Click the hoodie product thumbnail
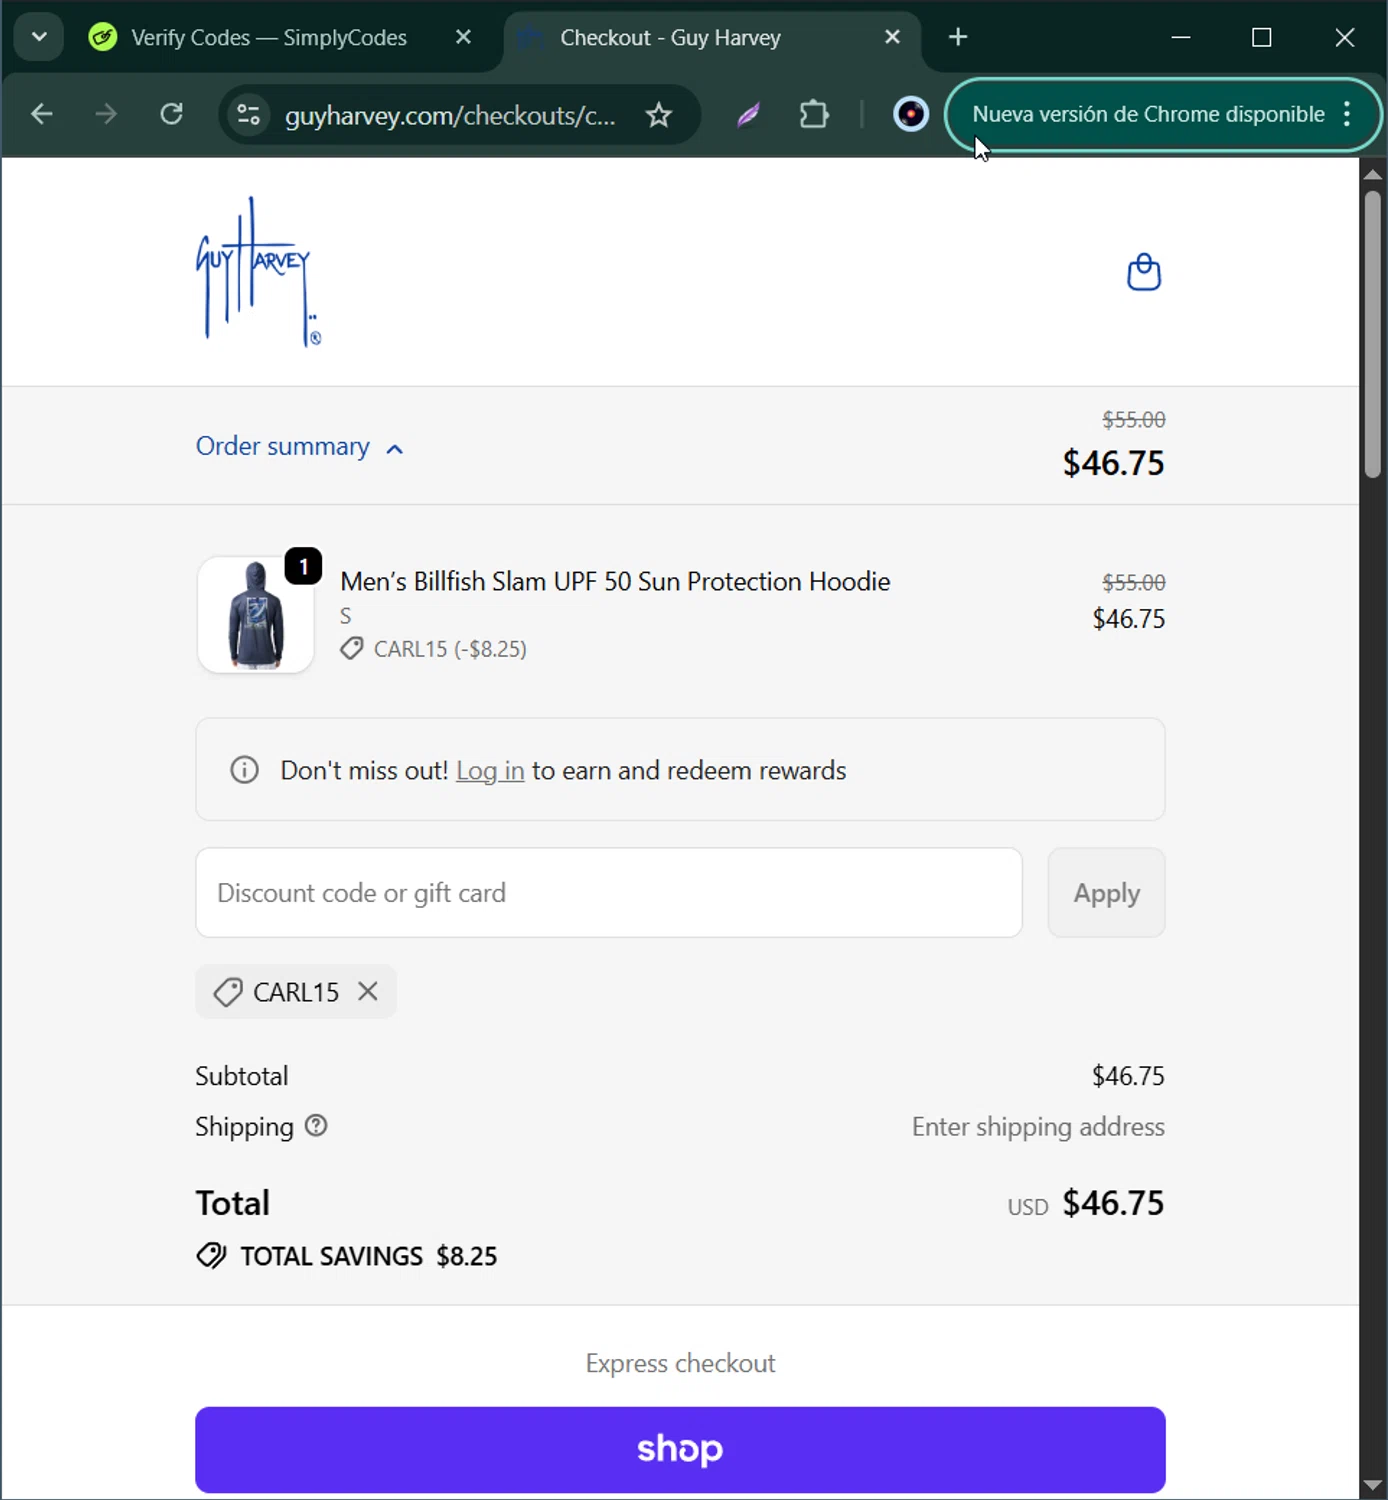 click(256, 615)
